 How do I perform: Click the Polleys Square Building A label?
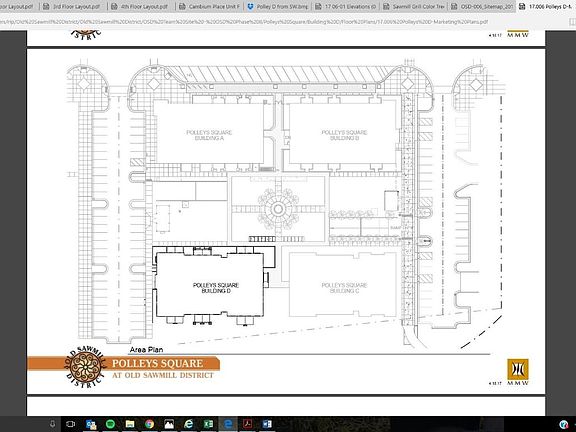coord(209,135)
